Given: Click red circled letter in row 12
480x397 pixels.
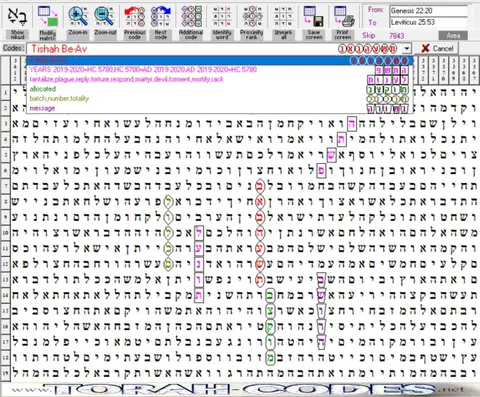Looking at the screenshot, I should pos(260,264).
